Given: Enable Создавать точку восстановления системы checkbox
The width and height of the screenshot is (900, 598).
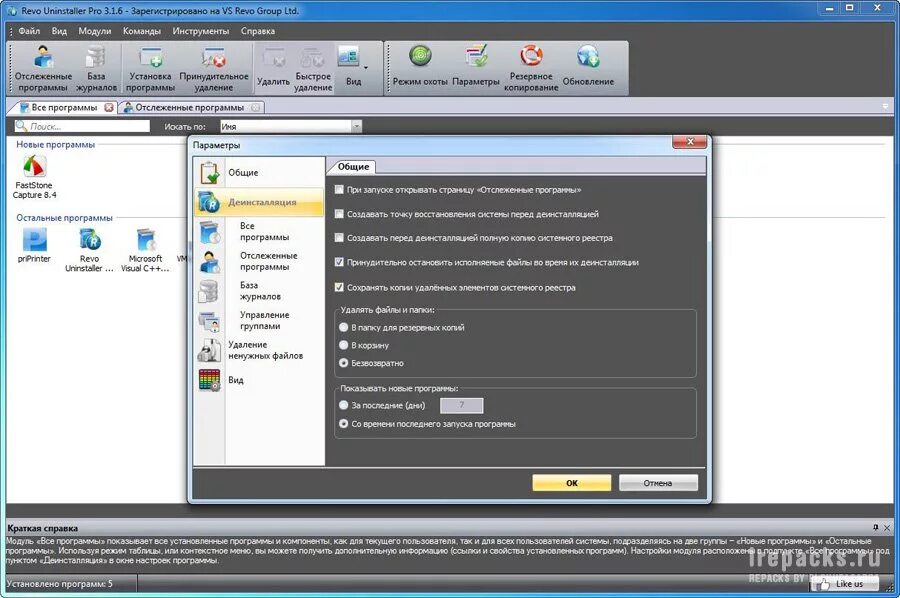Looking at the screenshot, I should [x=339, y=214].
